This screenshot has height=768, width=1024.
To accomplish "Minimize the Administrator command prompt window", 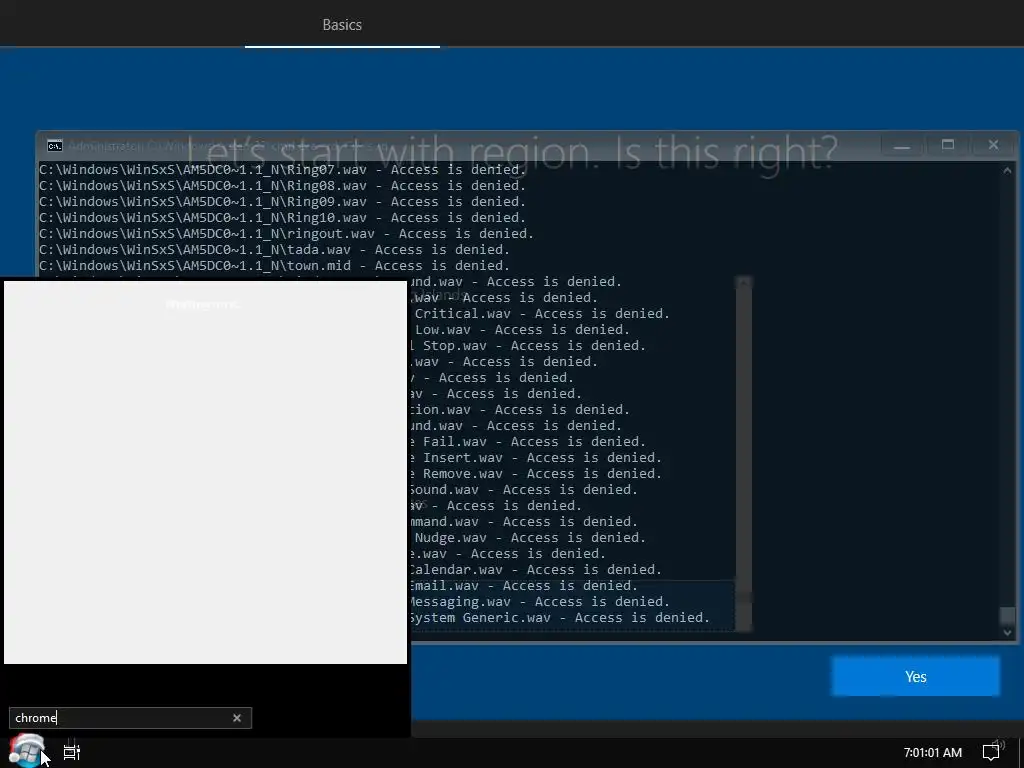I will point(901,145).
